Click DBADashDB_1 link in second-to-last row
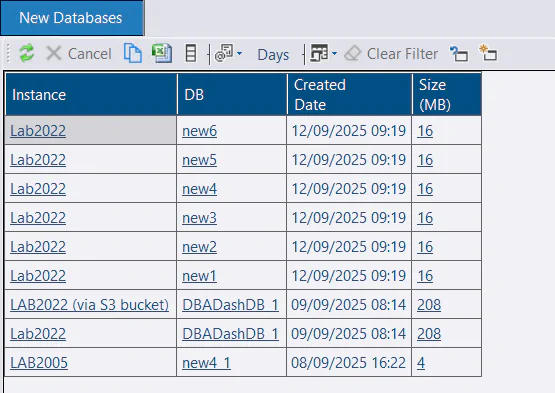Viewport: 555px width, 393px height. tap(230, 334)
